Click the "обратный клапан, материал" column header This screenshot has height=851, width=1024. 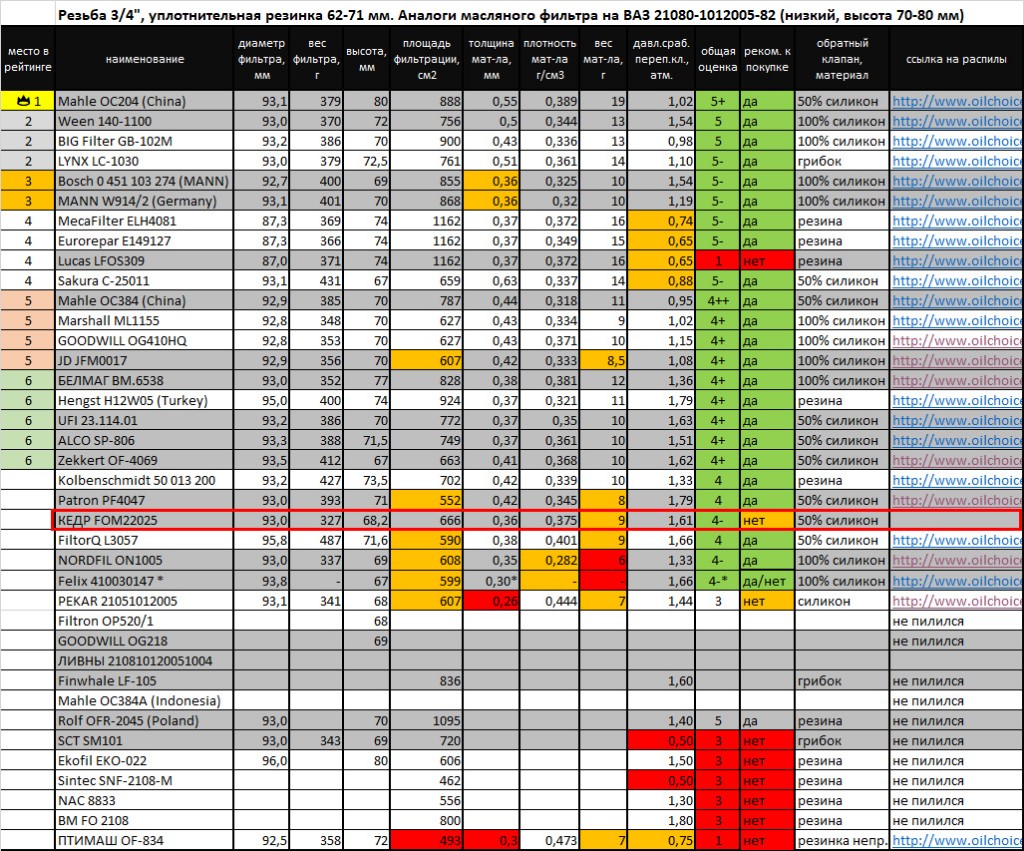coord(841,60)
